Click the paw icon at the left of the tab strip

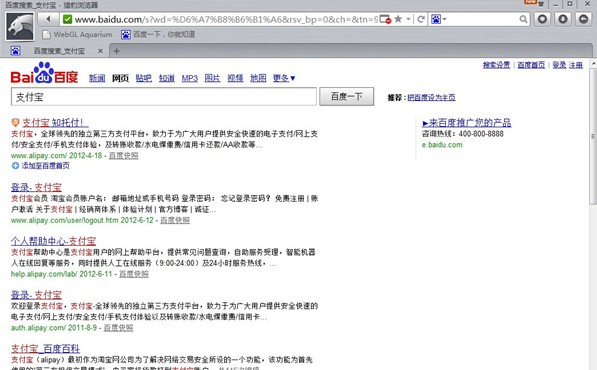[x=16, y=50]
